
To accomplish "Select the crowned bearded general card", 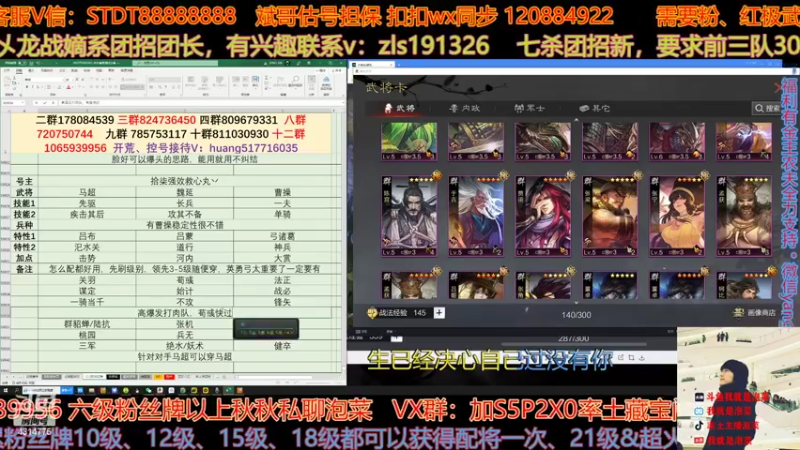I will click(x=744, y=216).
